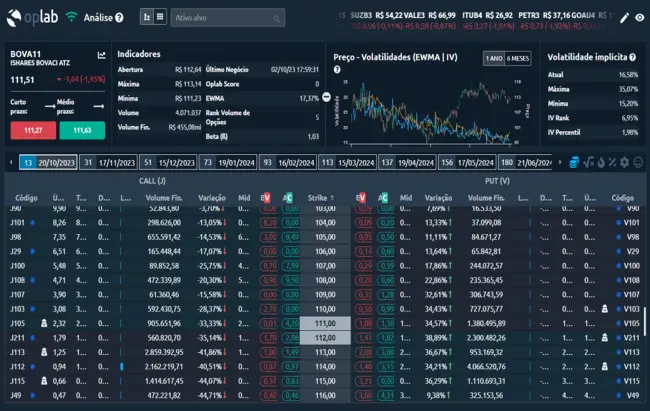Go to next expiration dates arrow
This screenshot has height=411, width=650.
click(x=560, y=162)
